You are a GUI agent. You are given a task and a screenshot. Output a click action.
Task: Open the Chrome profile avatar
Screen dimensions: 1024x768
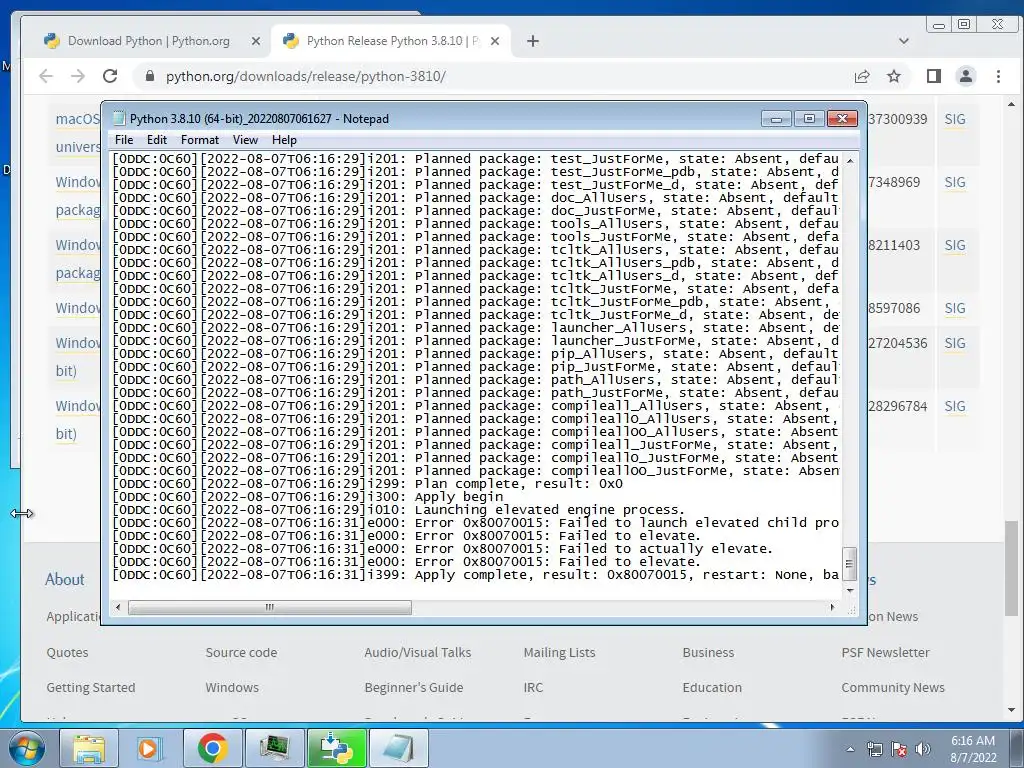click(x=966, y=76)
